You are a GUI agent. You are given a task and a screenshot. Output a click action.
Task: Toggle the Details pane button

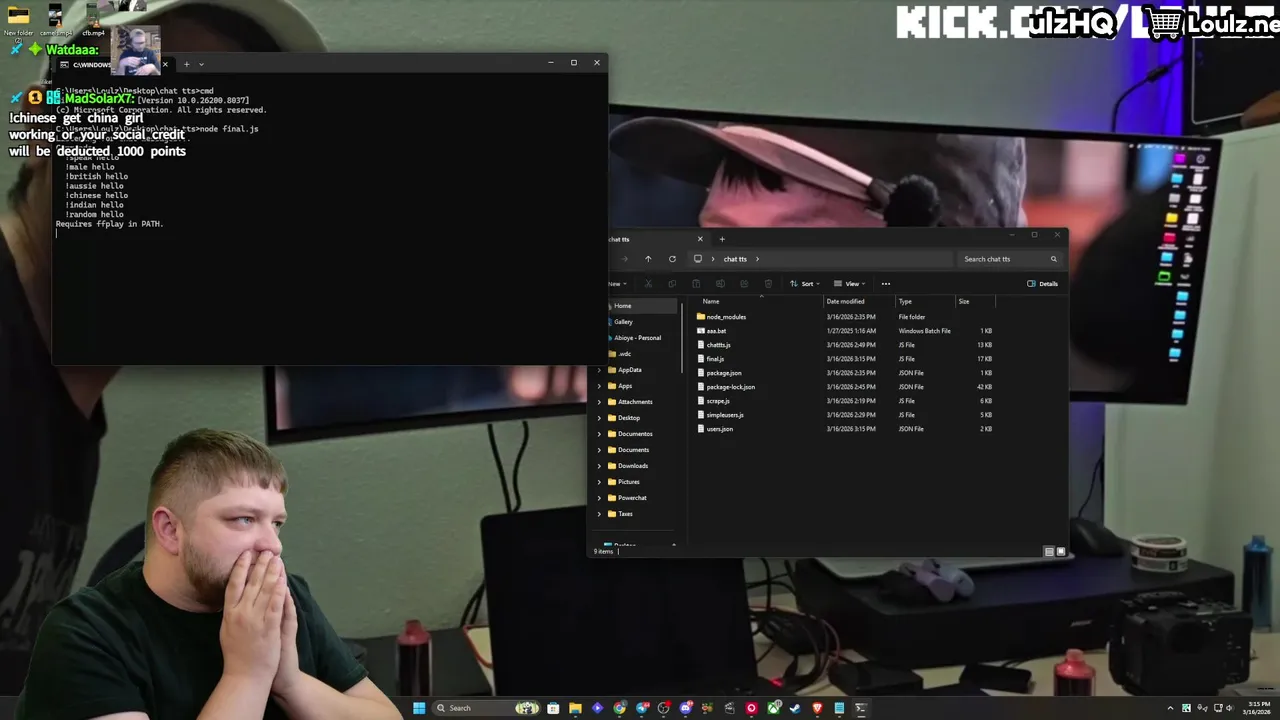[1042, 284]
